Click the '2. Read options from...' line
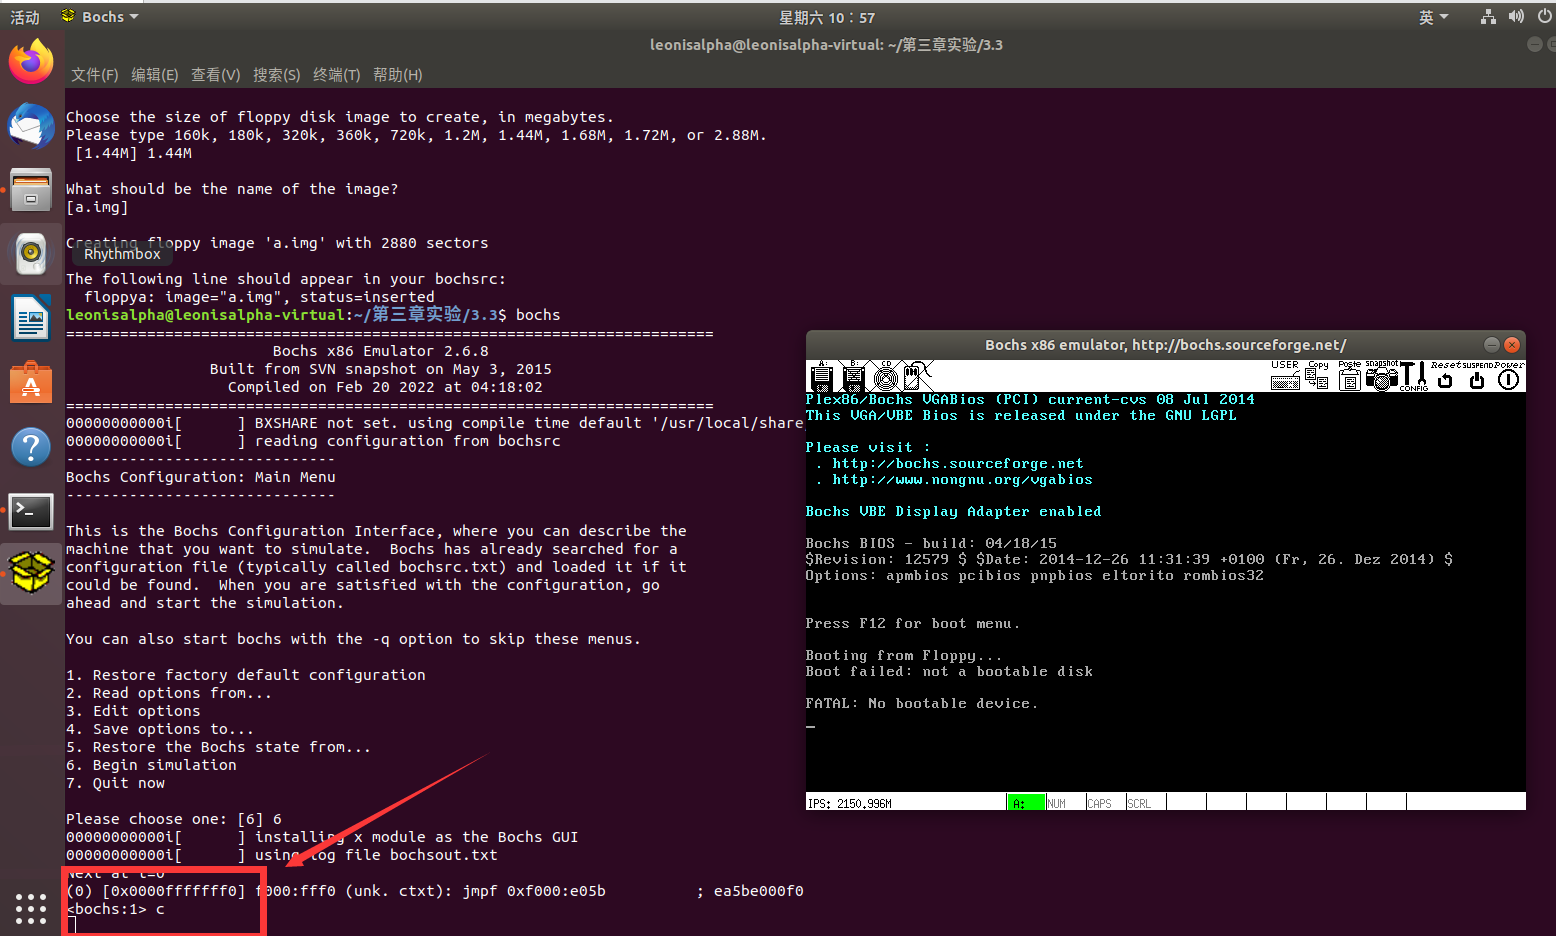Viewport: 1556px width, 936px height. coord(169,693)
